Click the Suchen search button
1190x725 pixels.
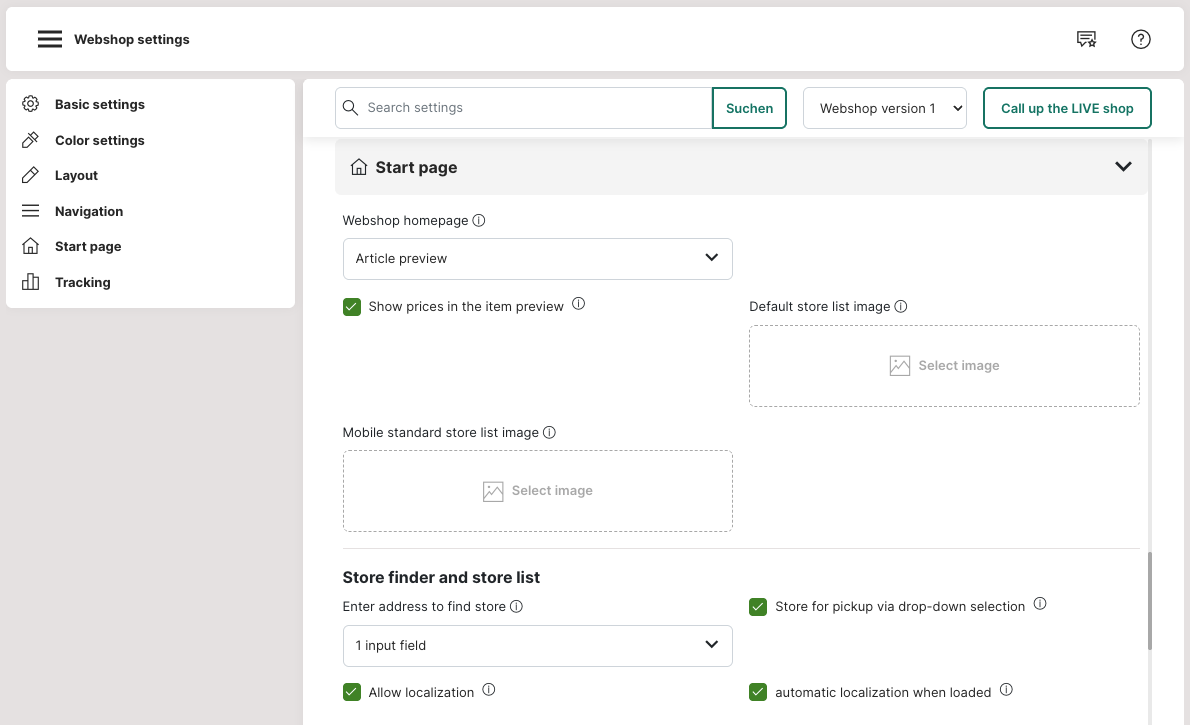point(749,108)
